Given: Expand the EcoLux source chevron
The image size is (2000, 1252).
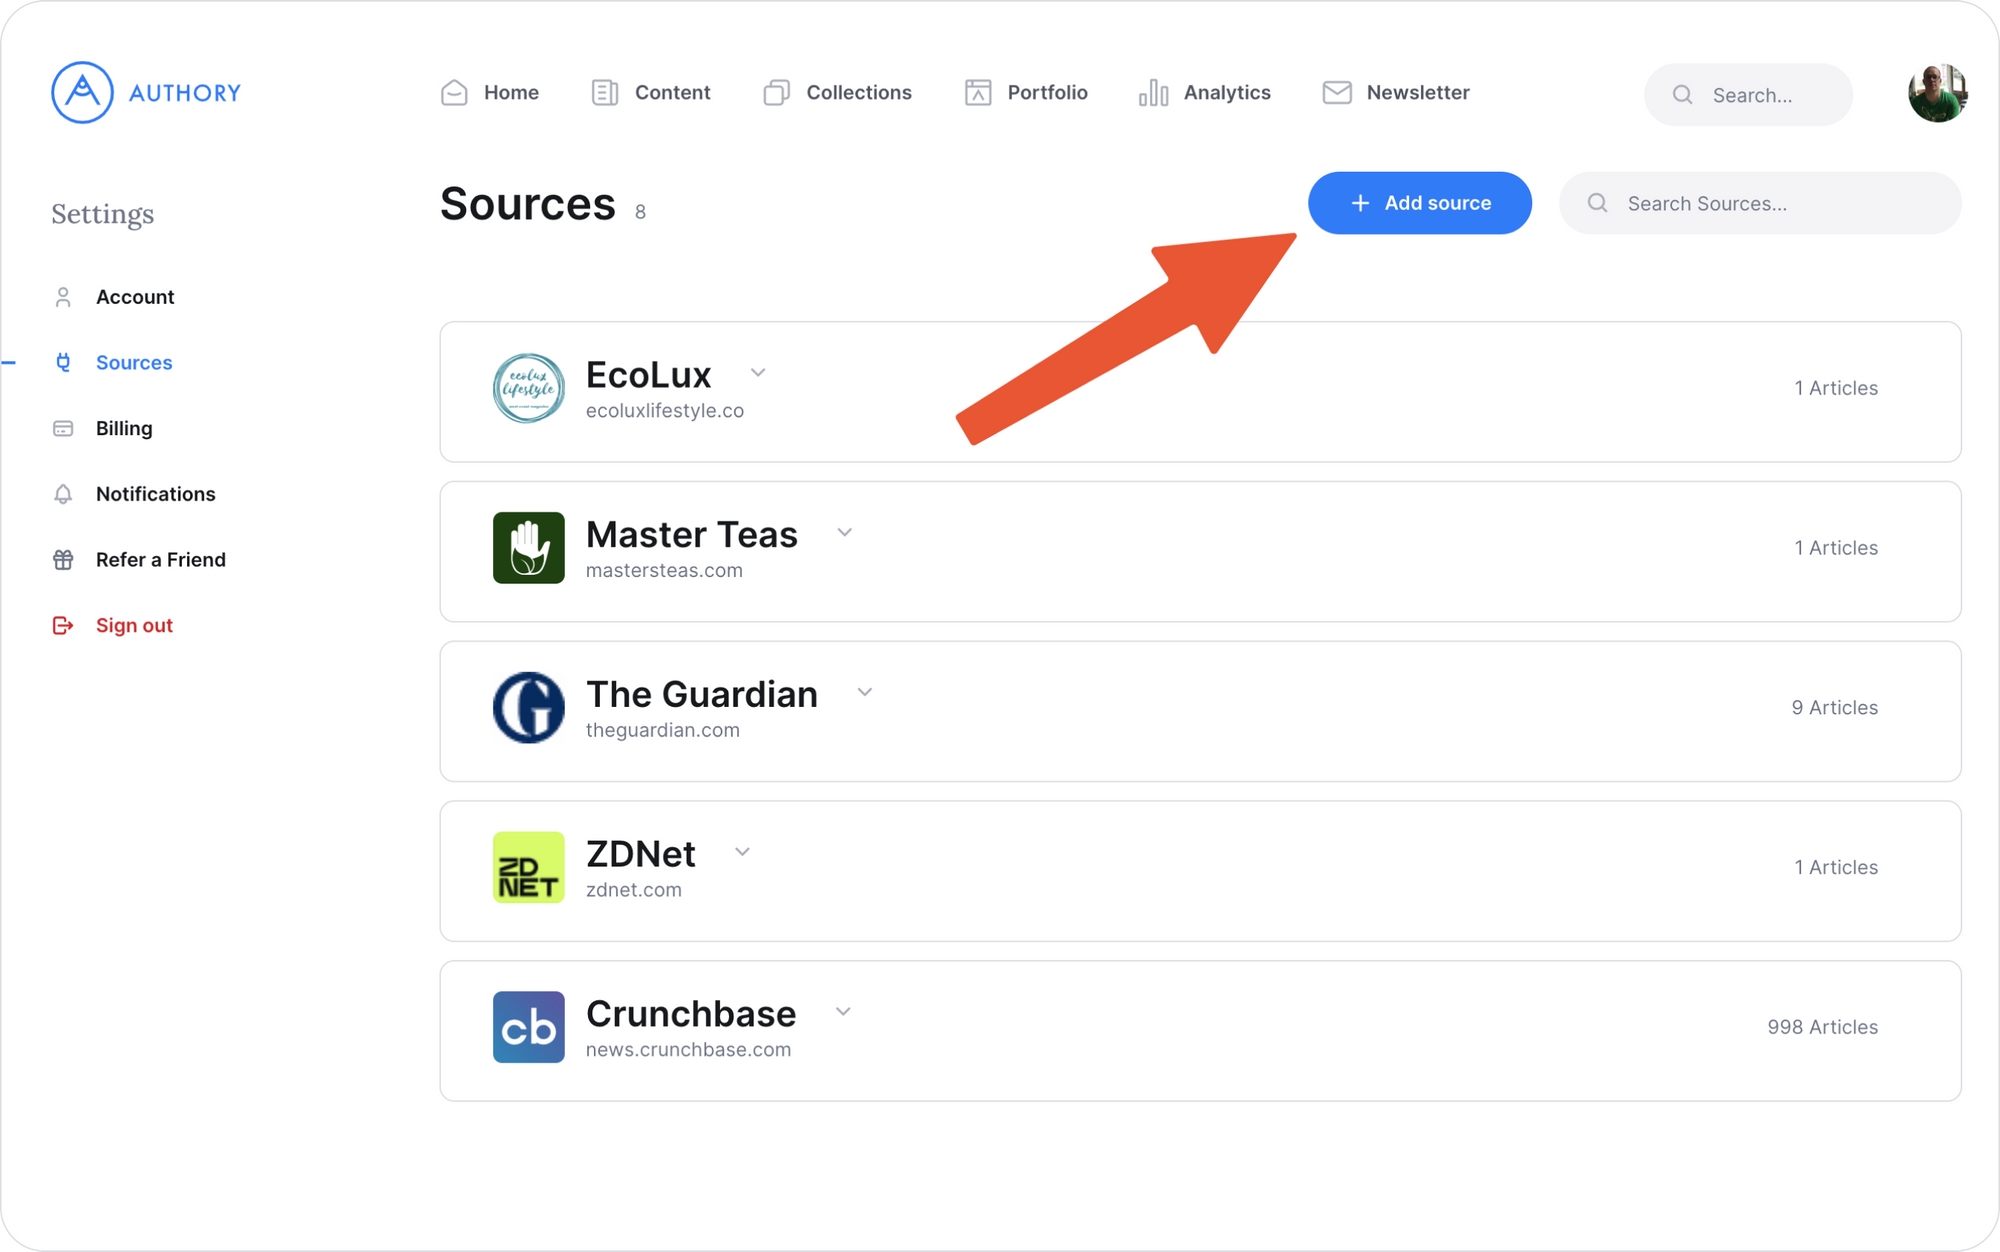Looking at the screenshot, I should point(758,373).
